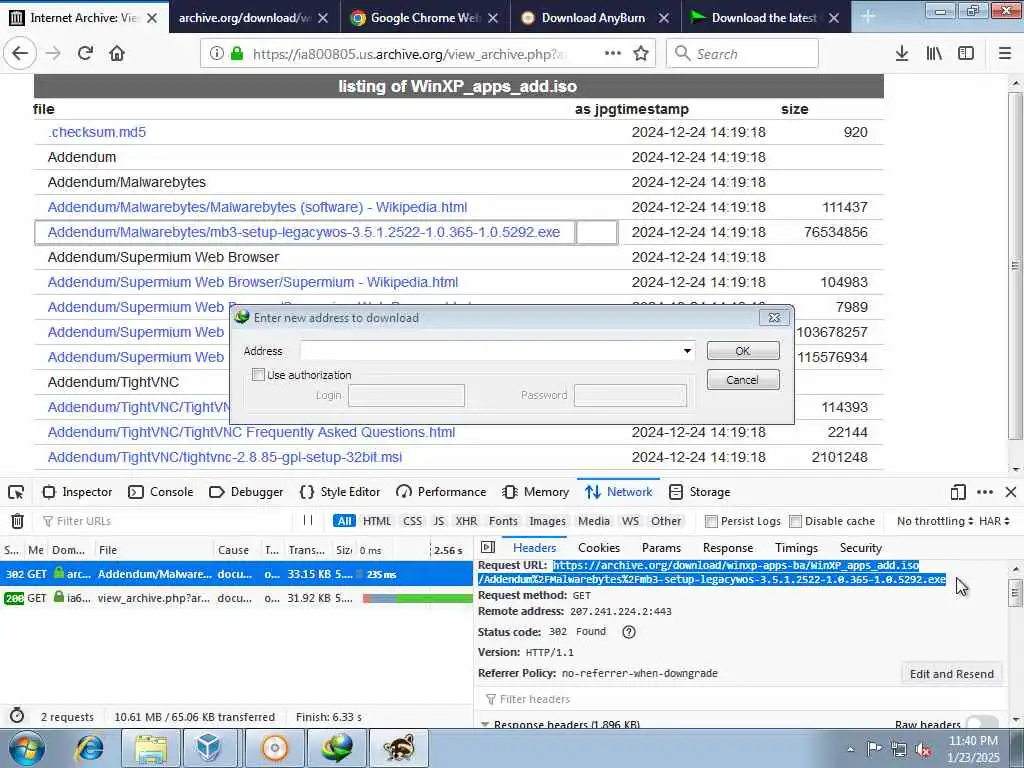Switch to Internet Download Manager taskbar icon
The image size is (1024, 768).
pyautogui.click(x=337, y=748)
